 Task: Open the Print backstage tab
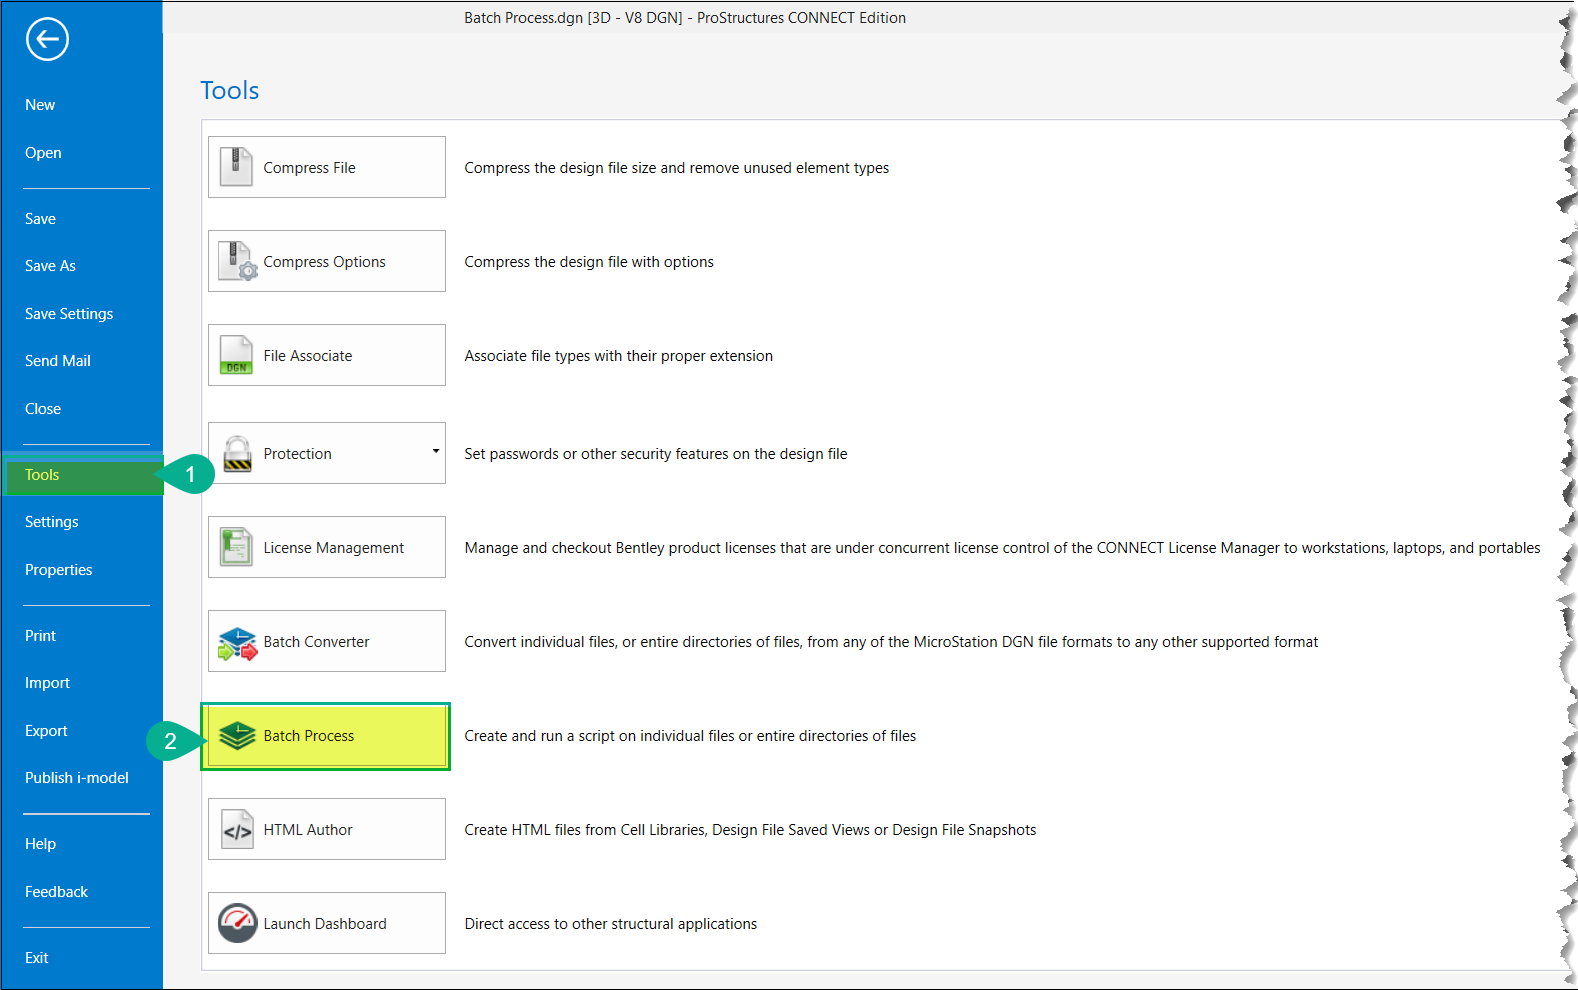(40, 636)
